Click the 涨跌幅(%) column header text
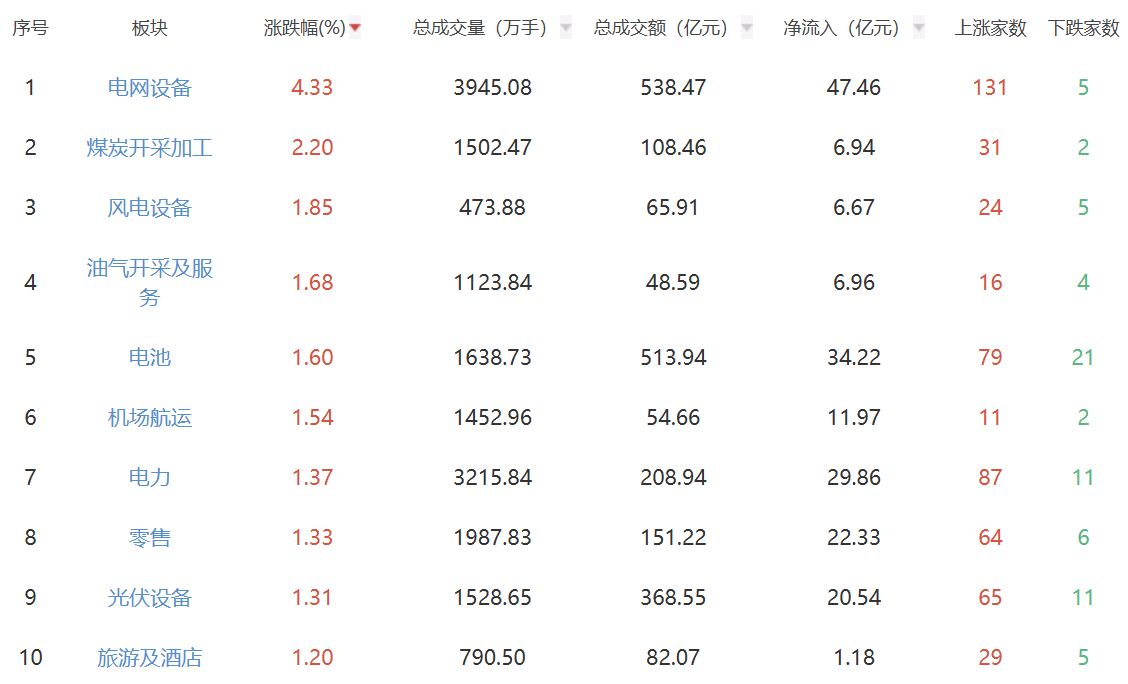Screen dimensions: 1128x684 (x=304, y=29)
